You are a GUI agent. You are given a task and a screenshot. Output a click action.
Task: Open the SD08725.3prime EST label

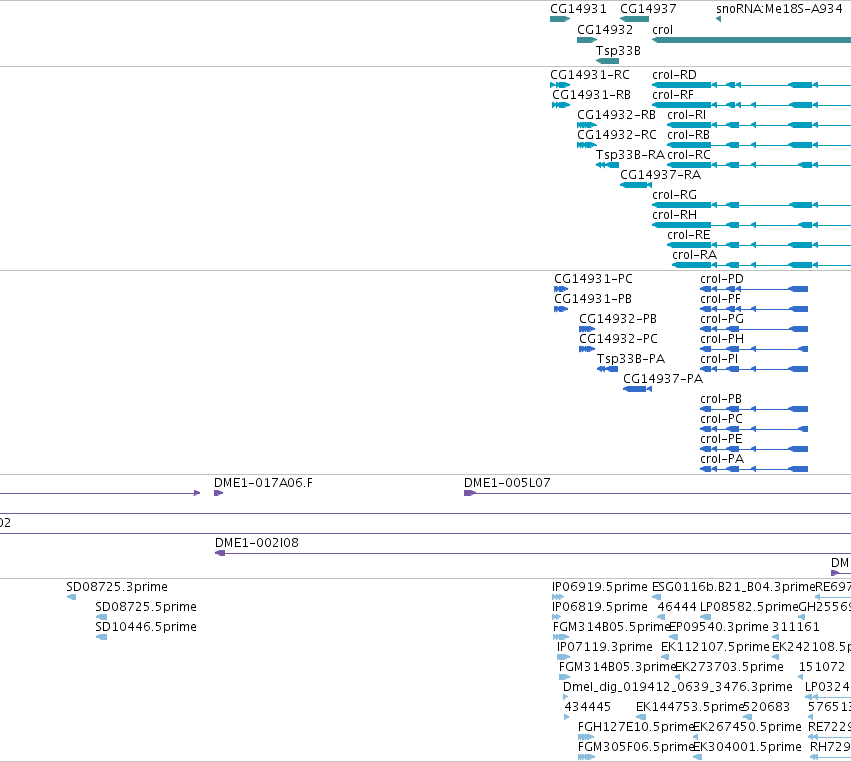117,587
